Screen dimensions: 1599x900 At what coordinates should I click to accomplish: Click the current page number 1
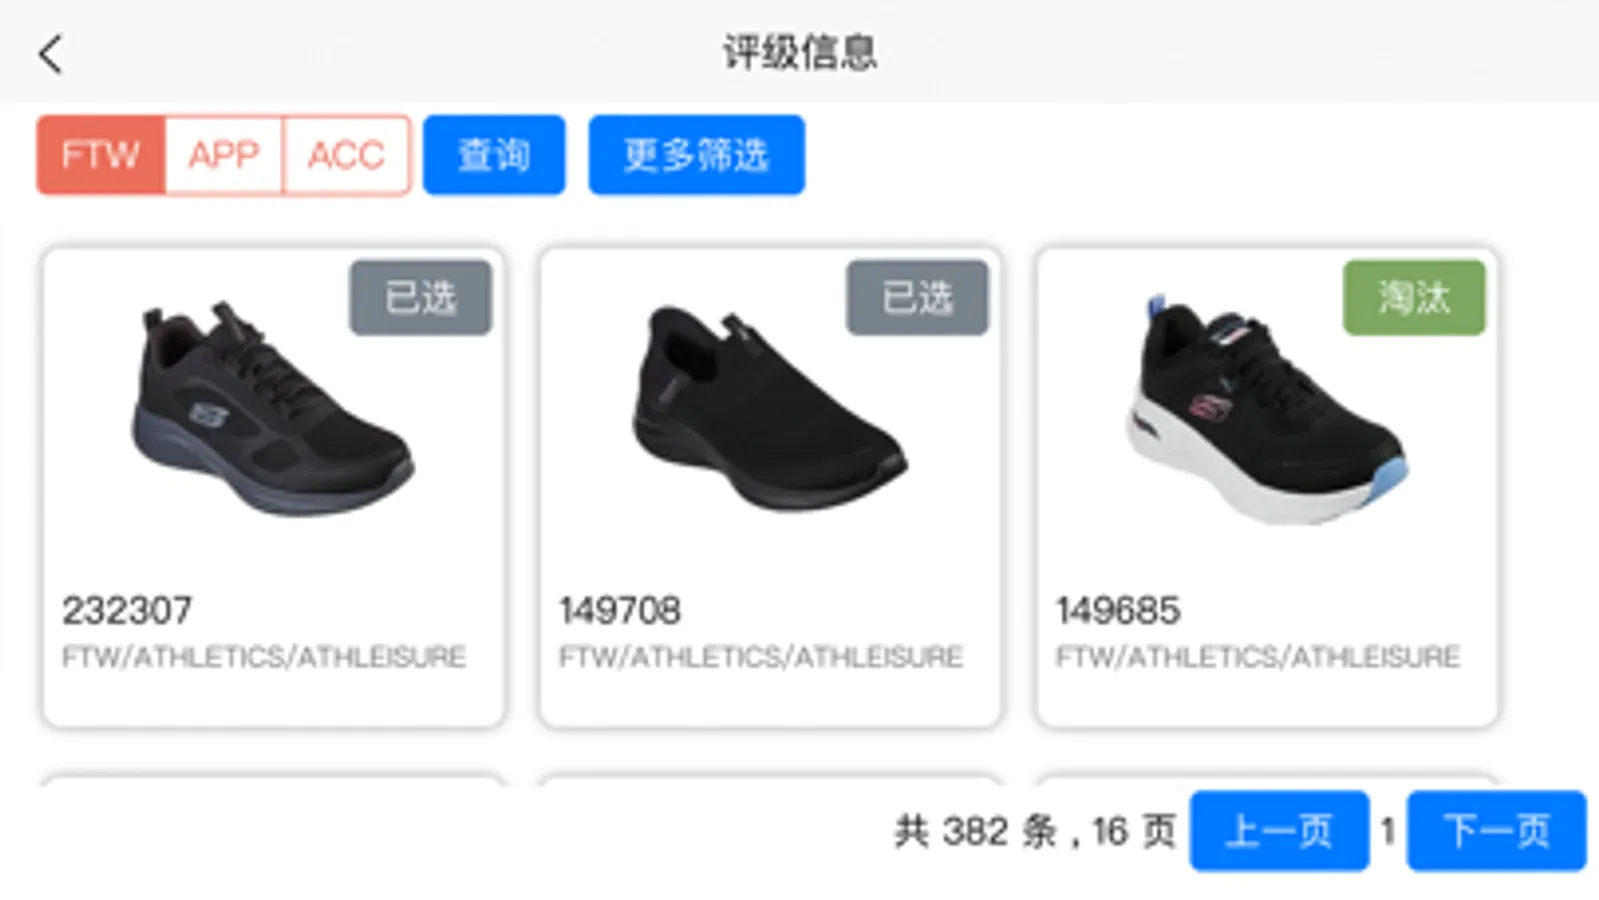tap(1388, 831)
